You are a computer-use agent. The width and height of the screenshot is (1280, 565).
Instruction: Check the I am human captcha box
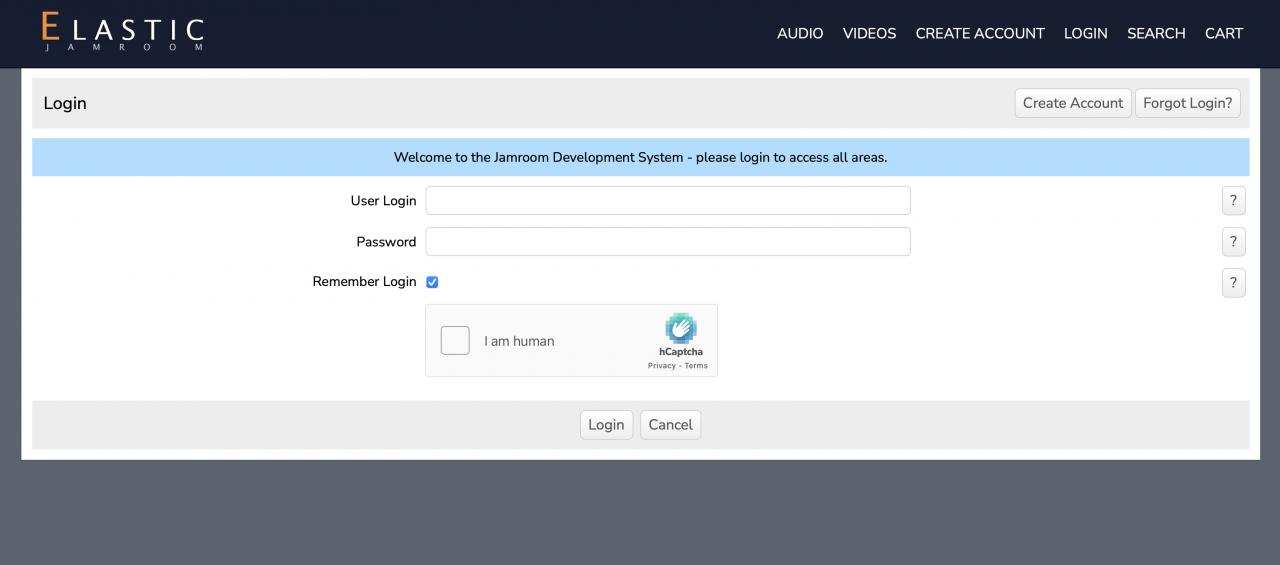(455, 340)
